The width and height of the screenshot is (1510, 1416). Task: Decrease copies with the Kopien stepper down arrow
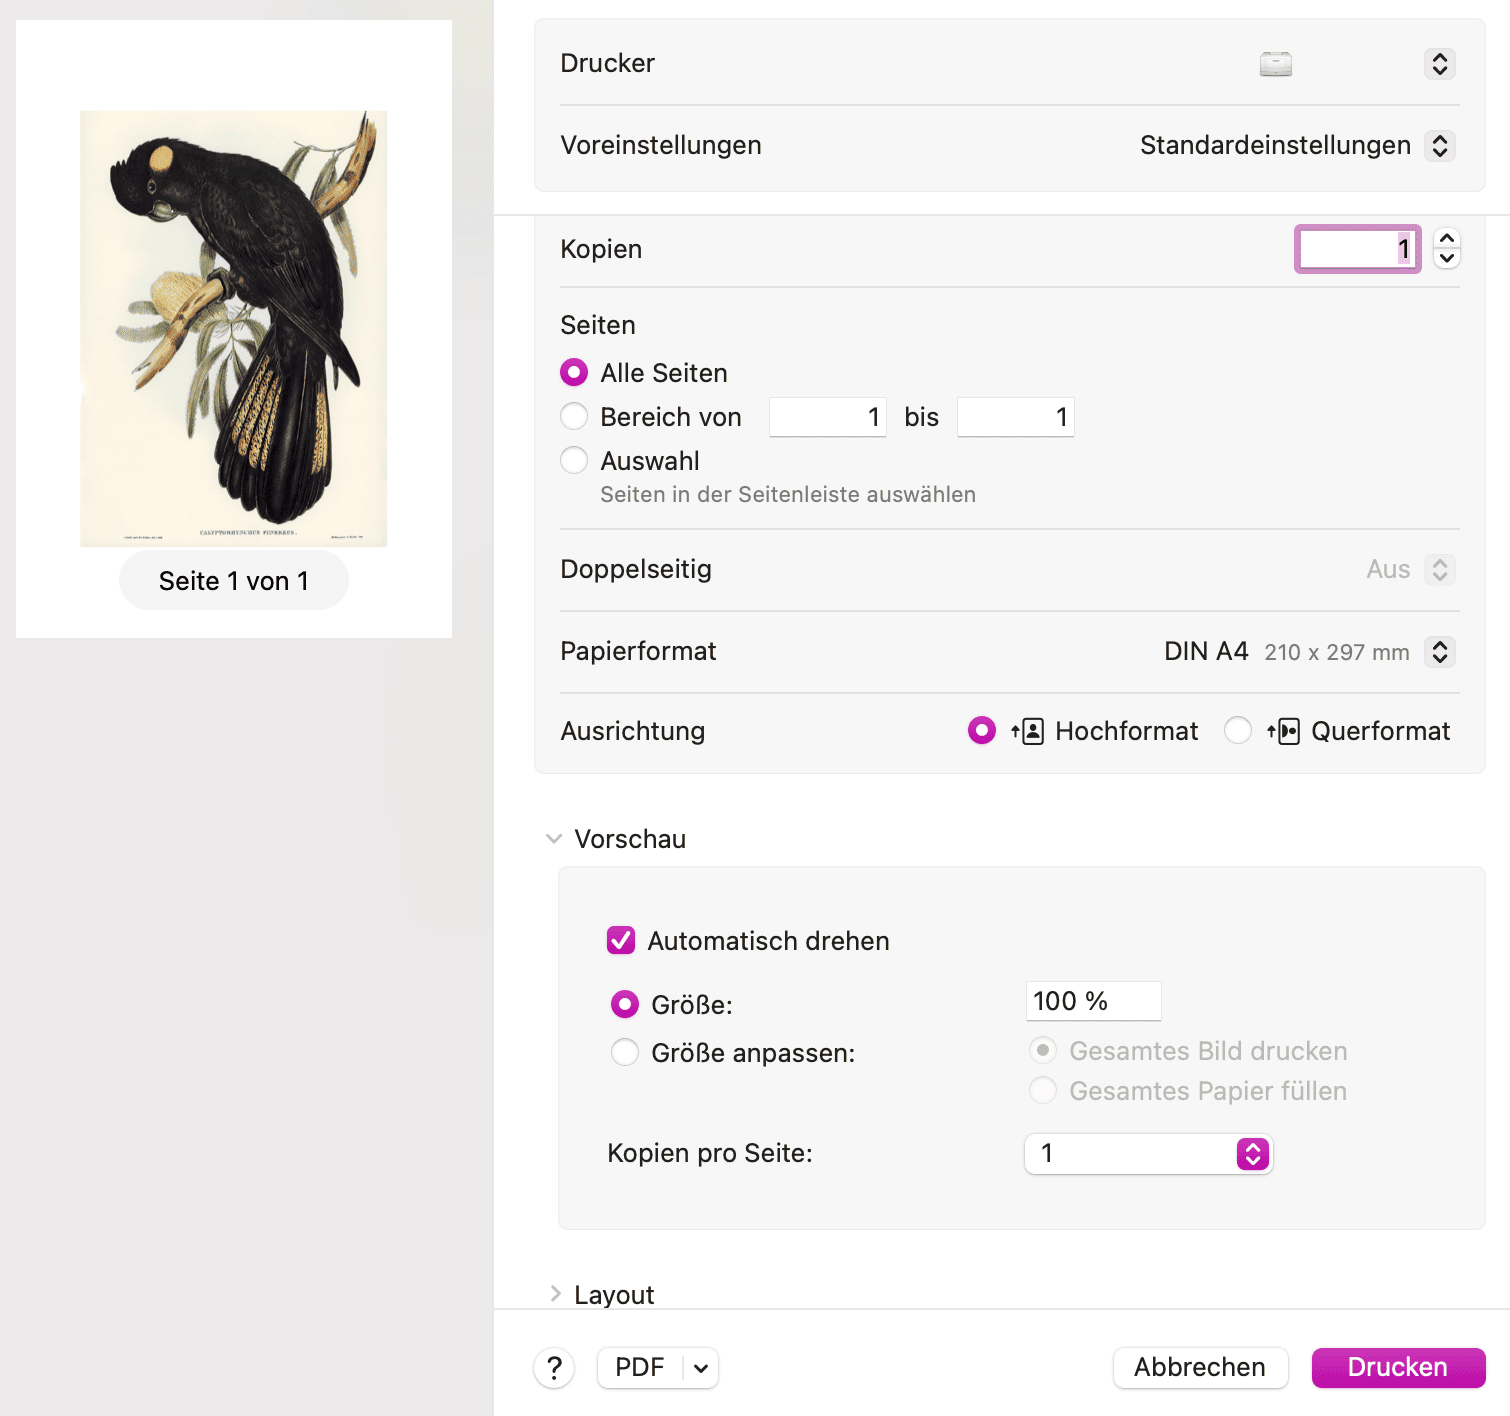coord(1447,258)
